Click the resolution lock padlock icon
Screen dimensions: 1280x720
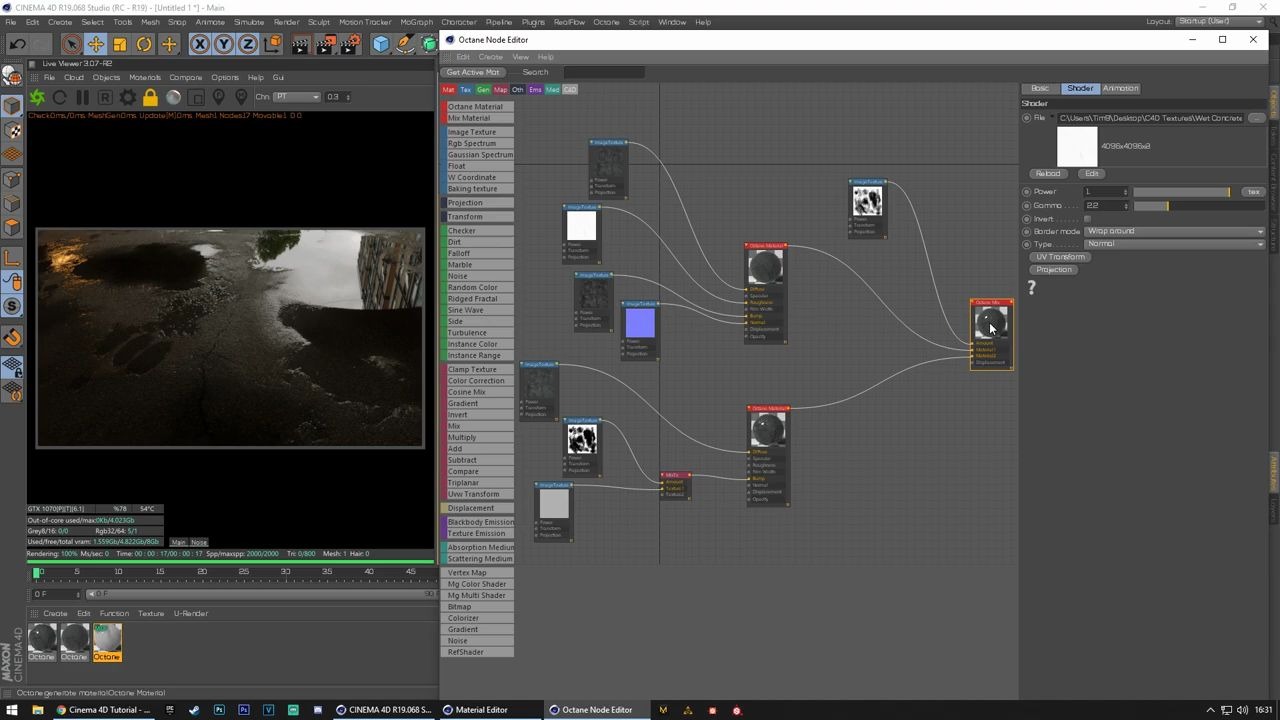click(x=150, y=96)
